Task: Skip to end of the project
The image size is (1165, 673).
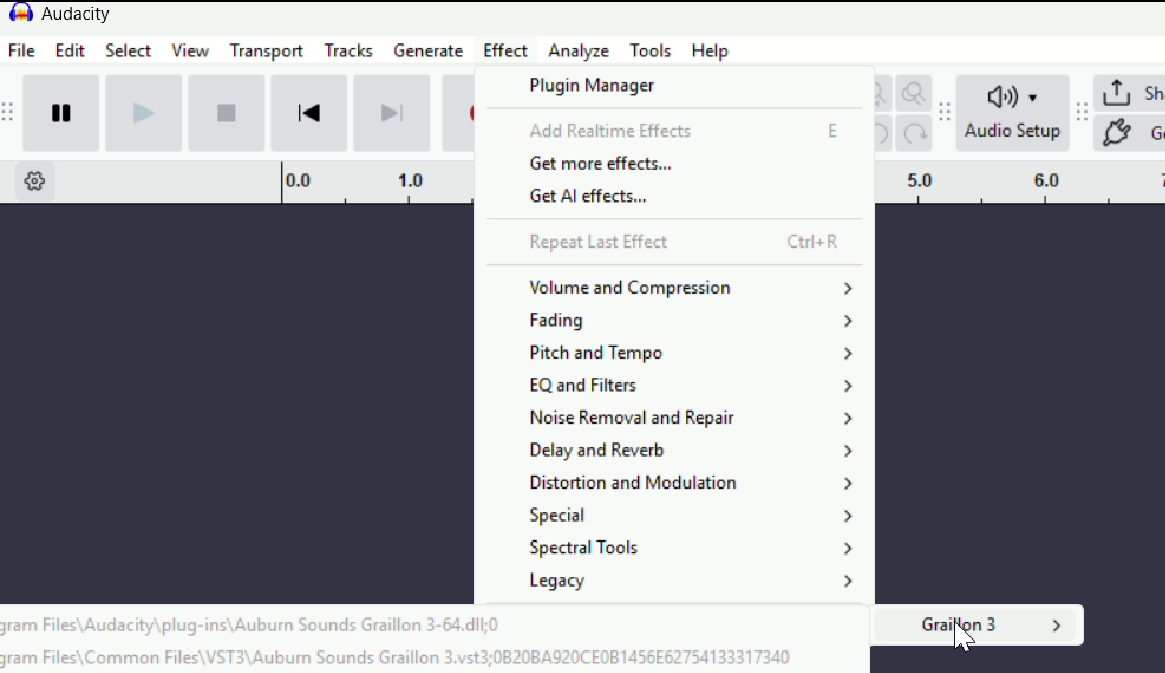Action: coord(392,113)
